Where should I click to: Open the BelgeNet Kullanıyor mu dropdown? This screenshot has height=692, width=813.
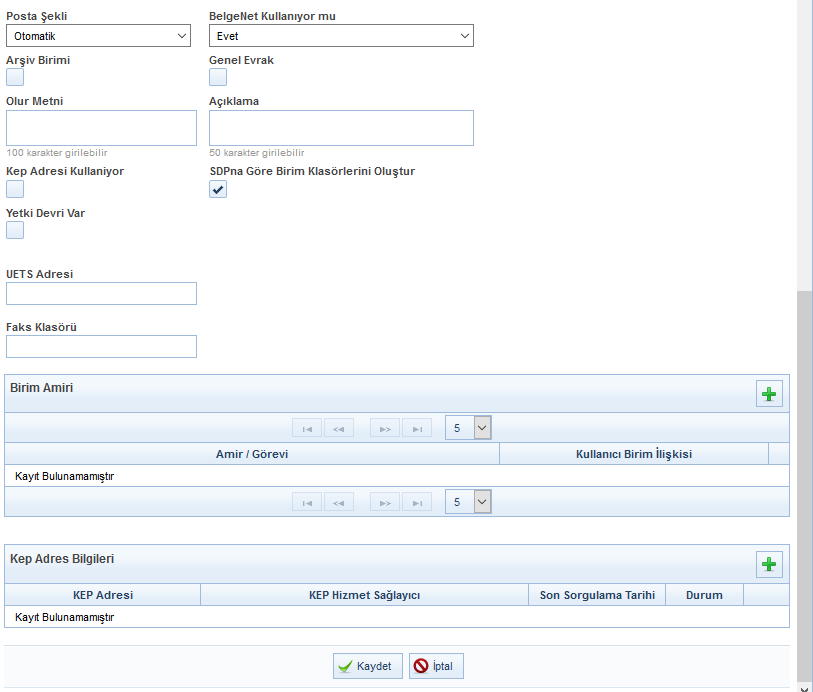(x=341, y=36)
